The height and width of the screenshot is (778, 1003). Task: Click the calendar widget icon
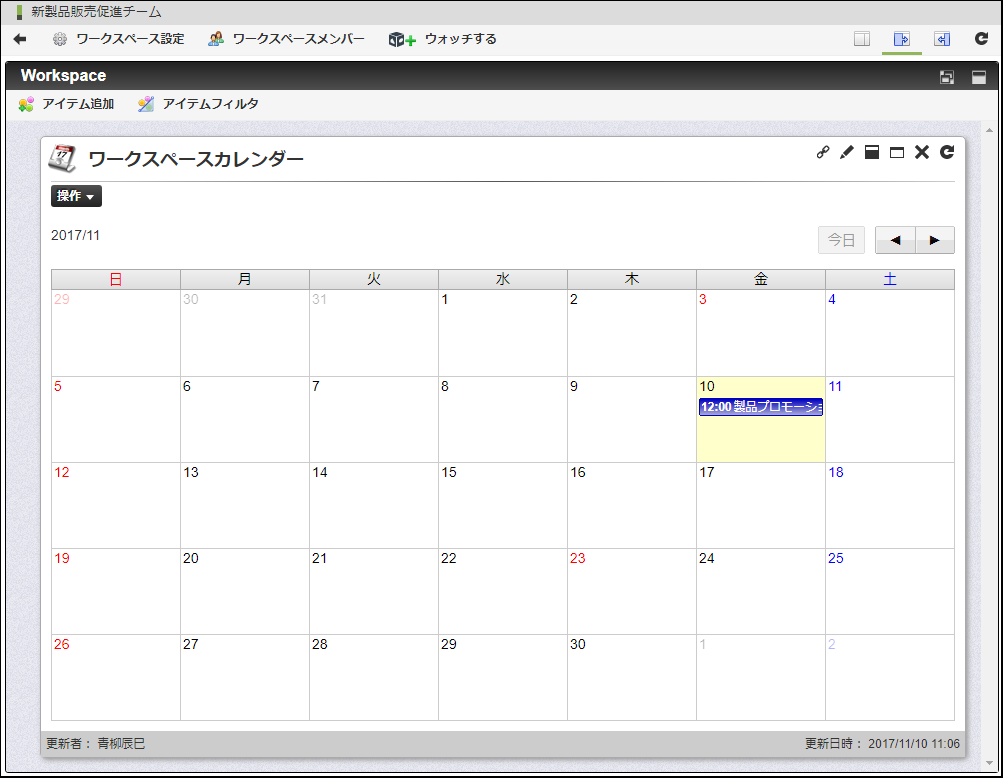tap(62, 158)
